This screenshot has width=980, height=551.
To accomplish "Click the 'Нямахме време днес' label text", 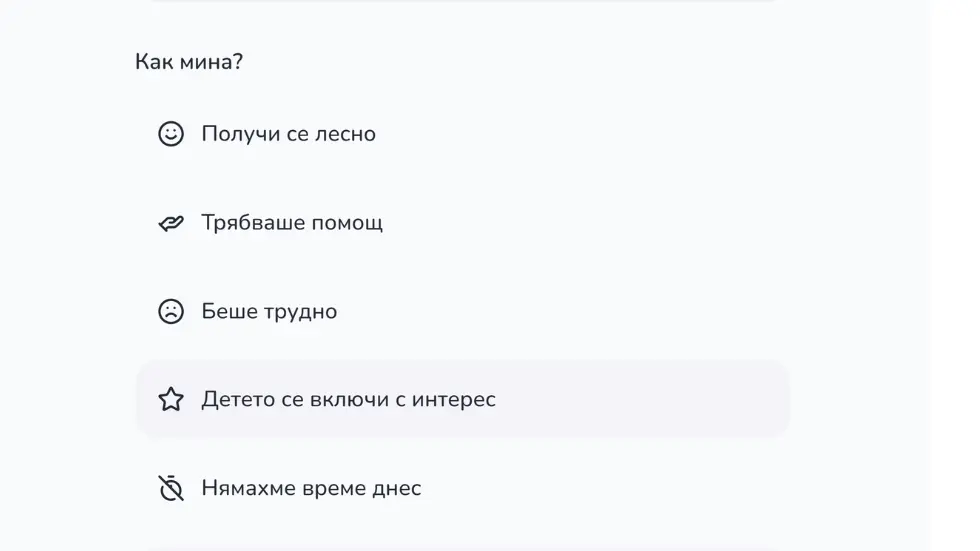I will coord(311,489).
